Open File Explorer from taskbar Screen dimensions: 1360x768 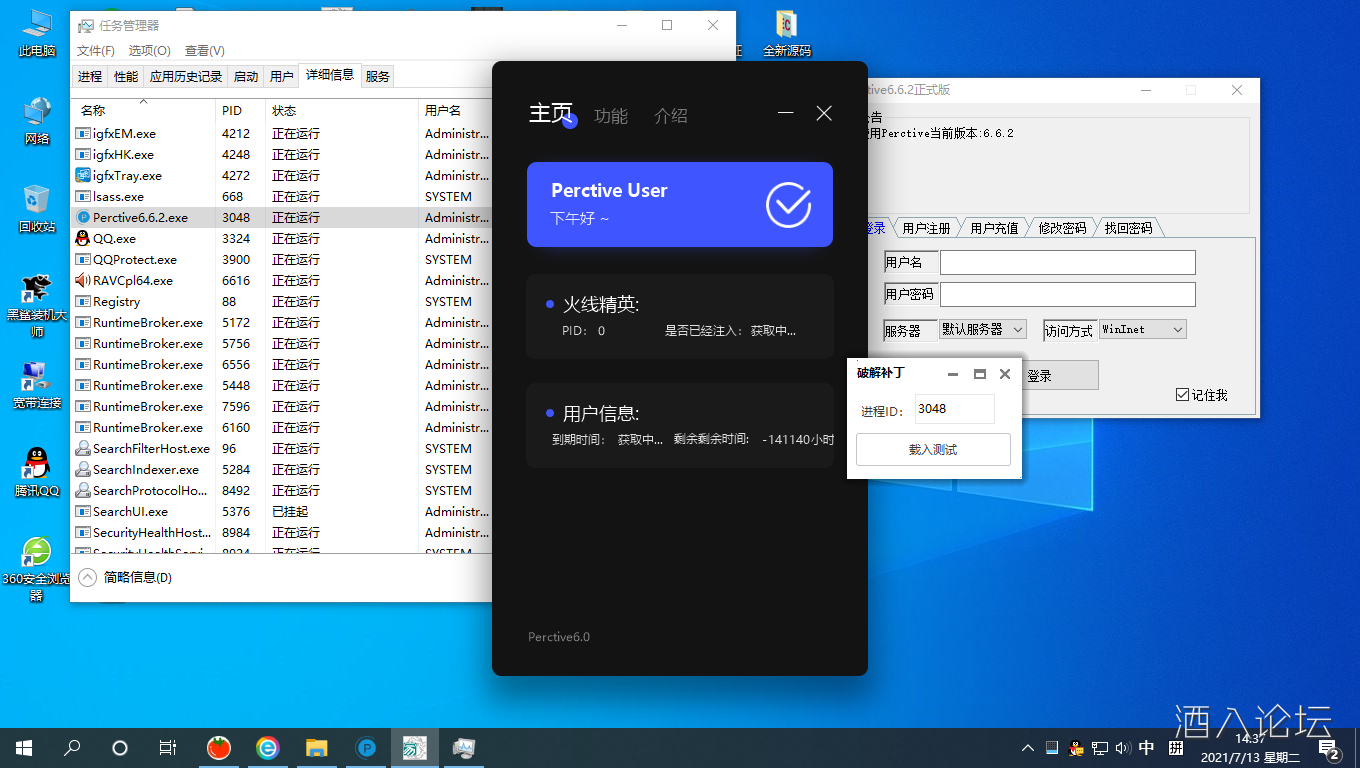316,747
